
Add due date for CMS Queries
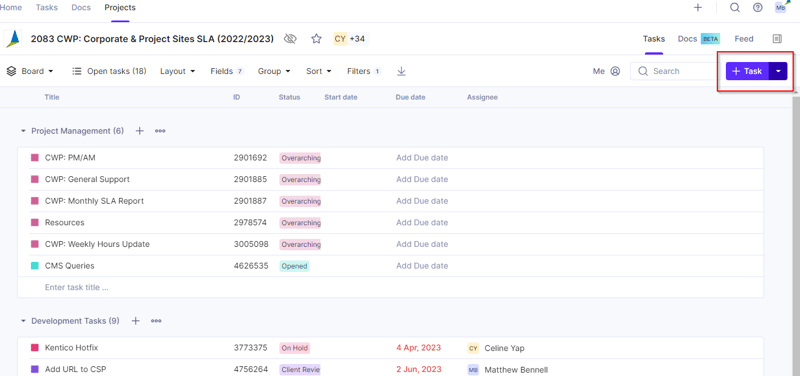(x=422, y=266)
